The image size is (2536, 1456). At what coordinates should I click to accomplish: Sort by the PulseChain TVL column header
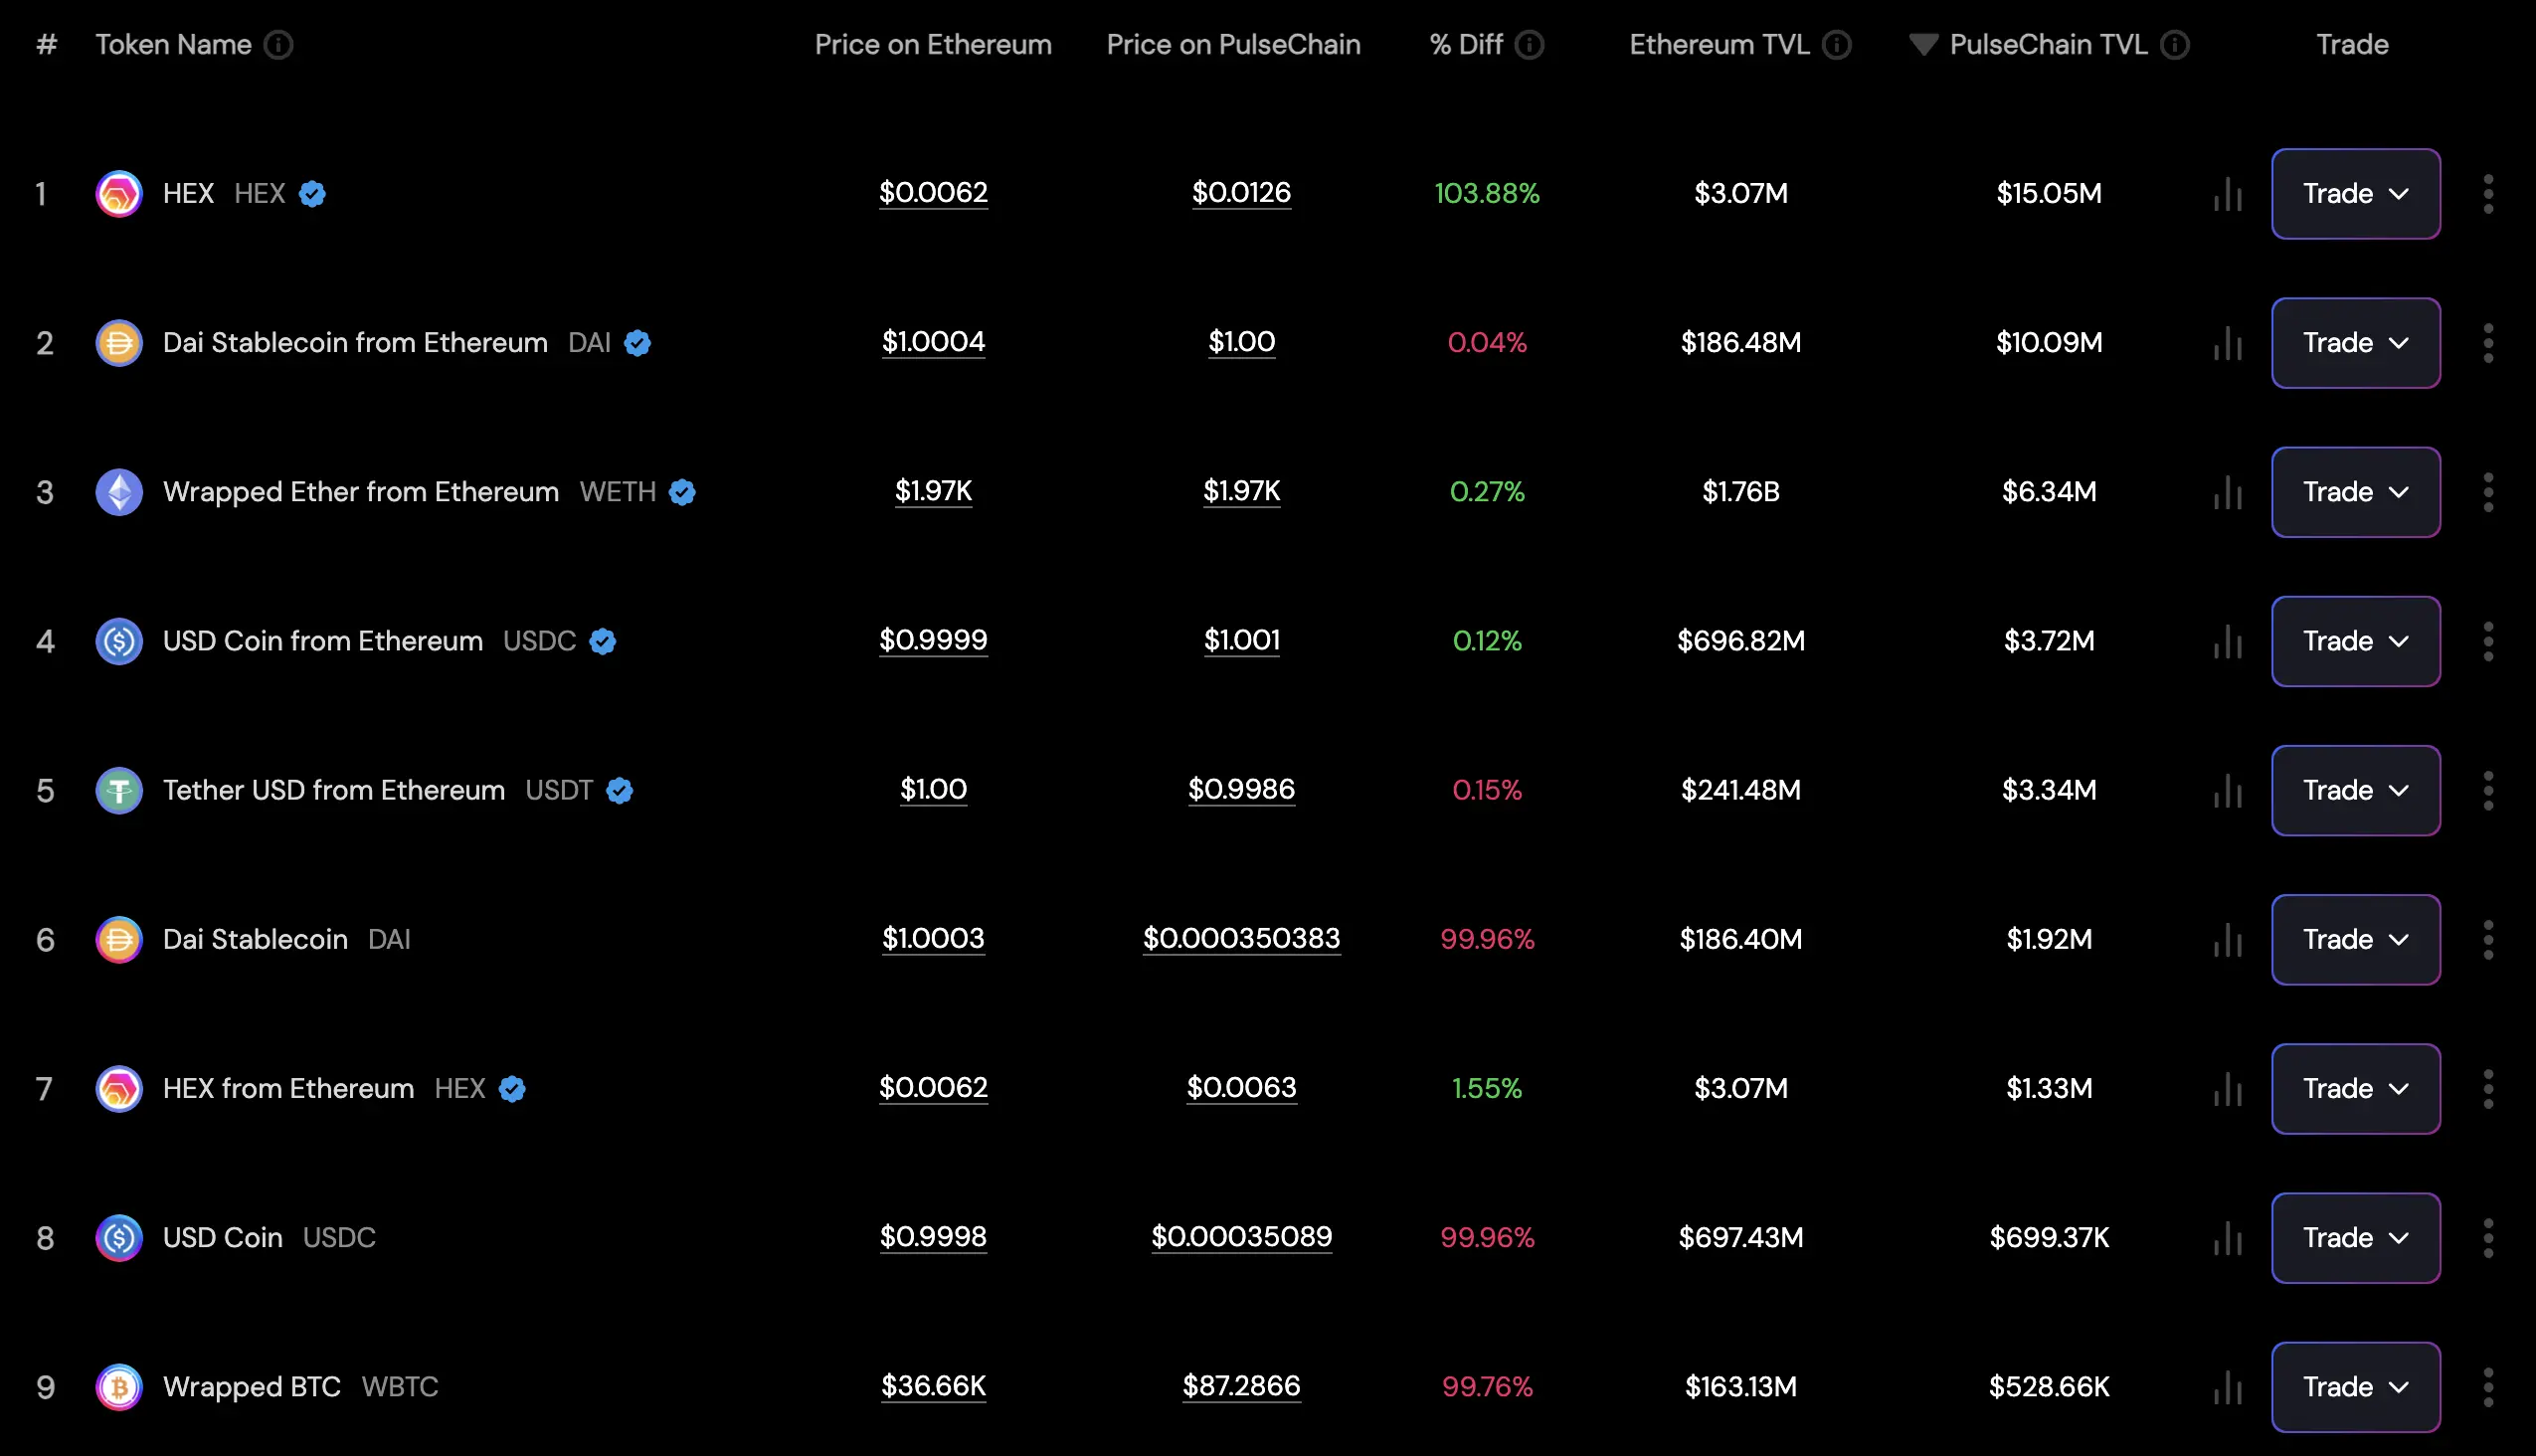tap(2048, 45)
